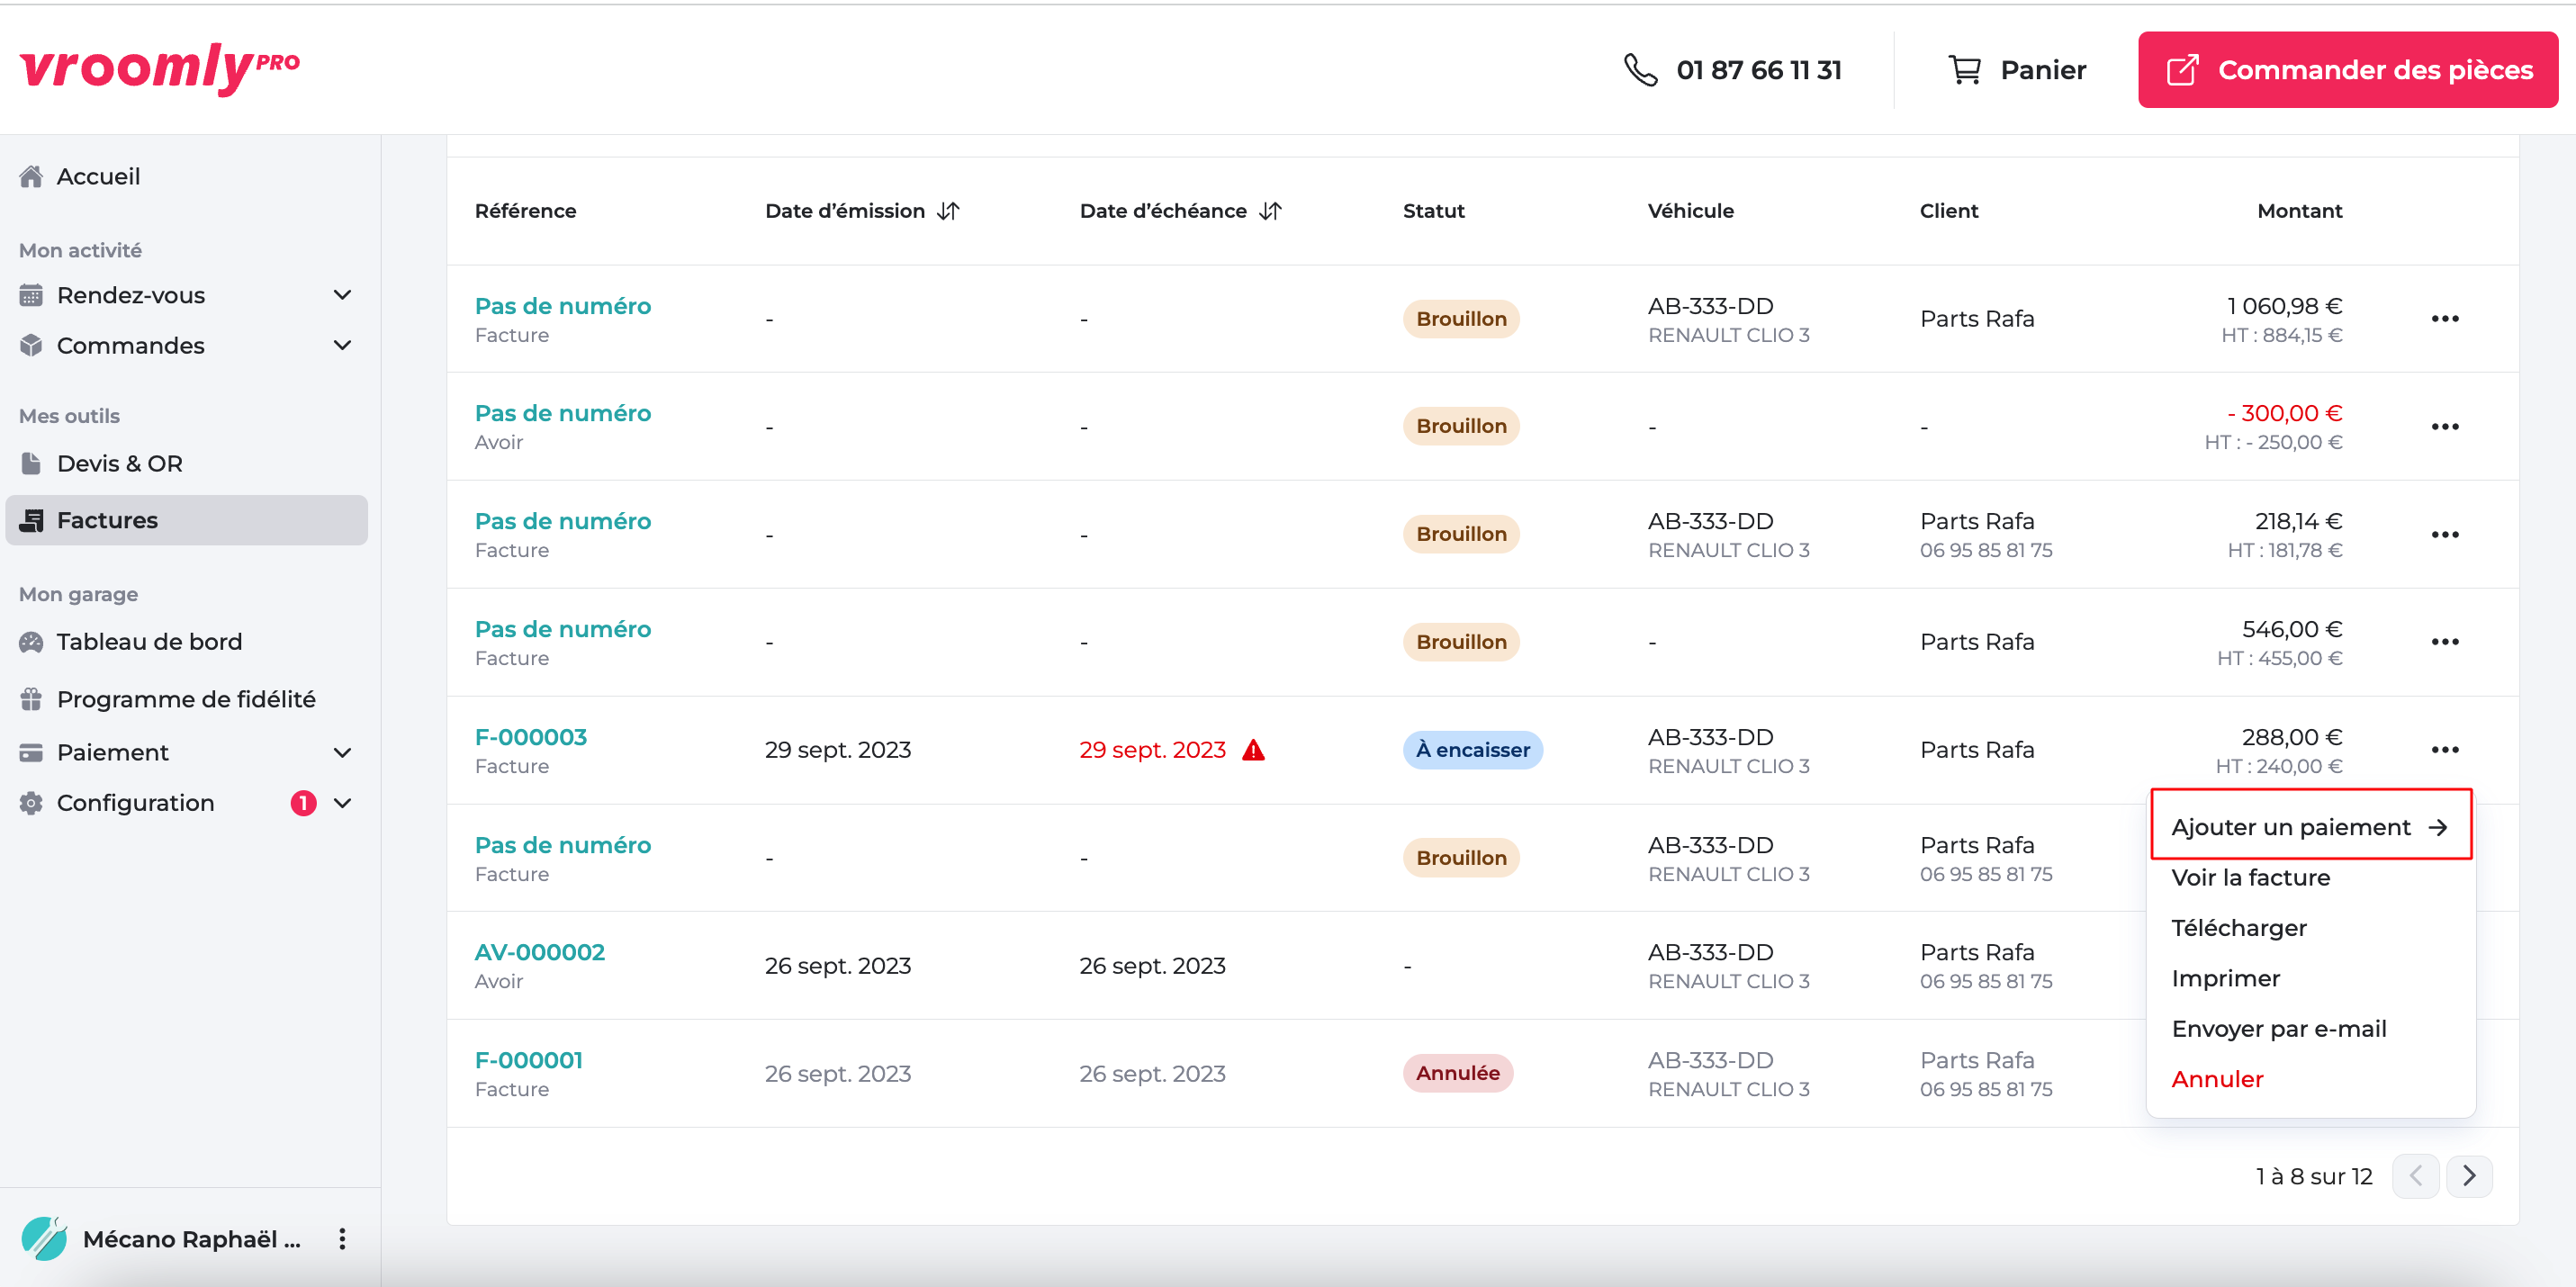Choose Envoyer par e-mail from menu
This screenshot has height=1287, width=2576.
point(2278,1029)
